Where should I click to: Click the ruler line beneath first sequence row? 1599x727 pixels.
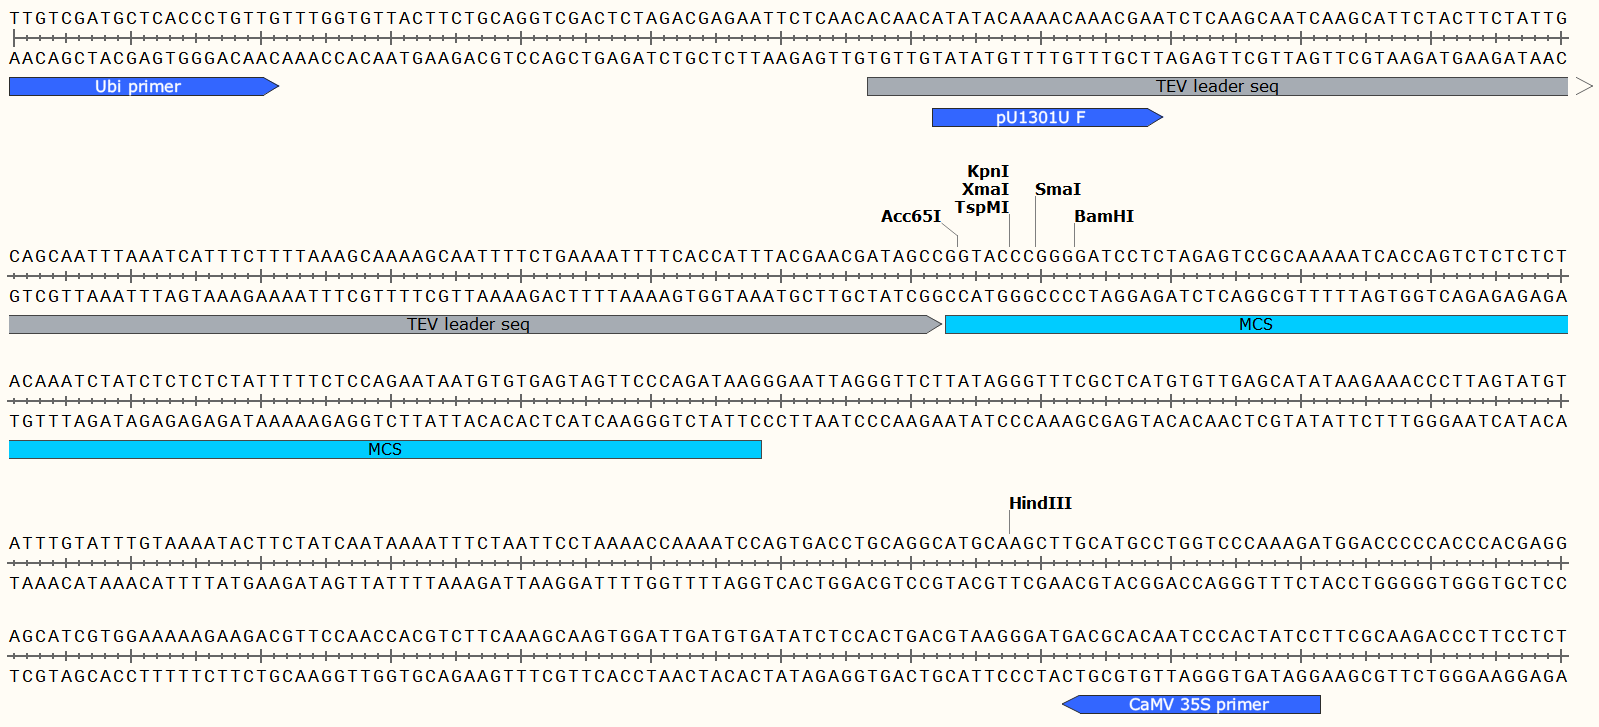coord(789,38)
